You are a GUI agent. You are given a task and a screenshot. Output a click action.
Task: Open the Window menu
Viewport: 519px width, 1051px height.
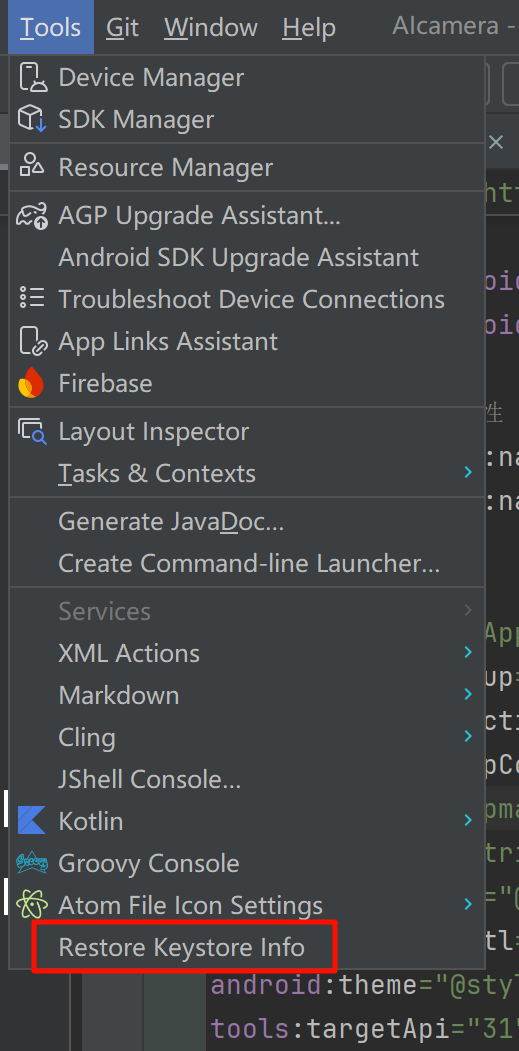point(211,27)
